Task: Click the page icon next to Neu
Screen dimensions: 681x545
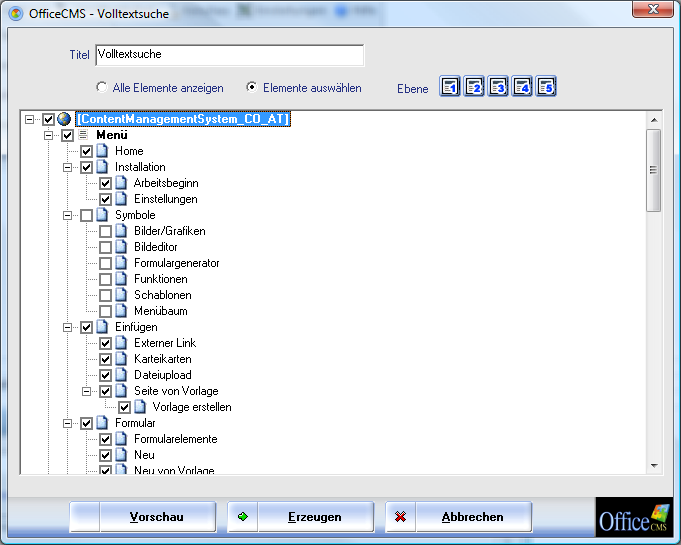Action: point(121,455)
